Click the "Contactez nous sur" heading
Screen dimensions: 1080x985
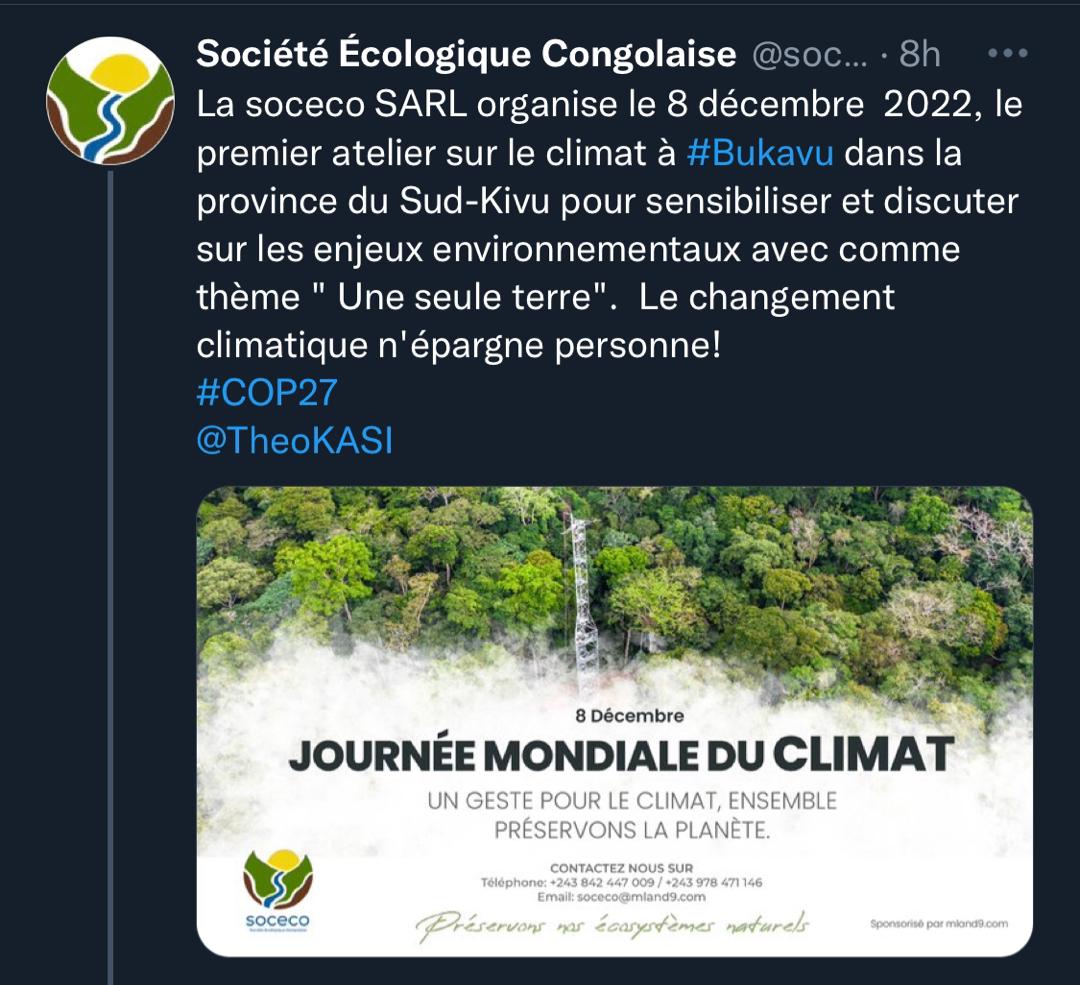click(x=621, y=866)
